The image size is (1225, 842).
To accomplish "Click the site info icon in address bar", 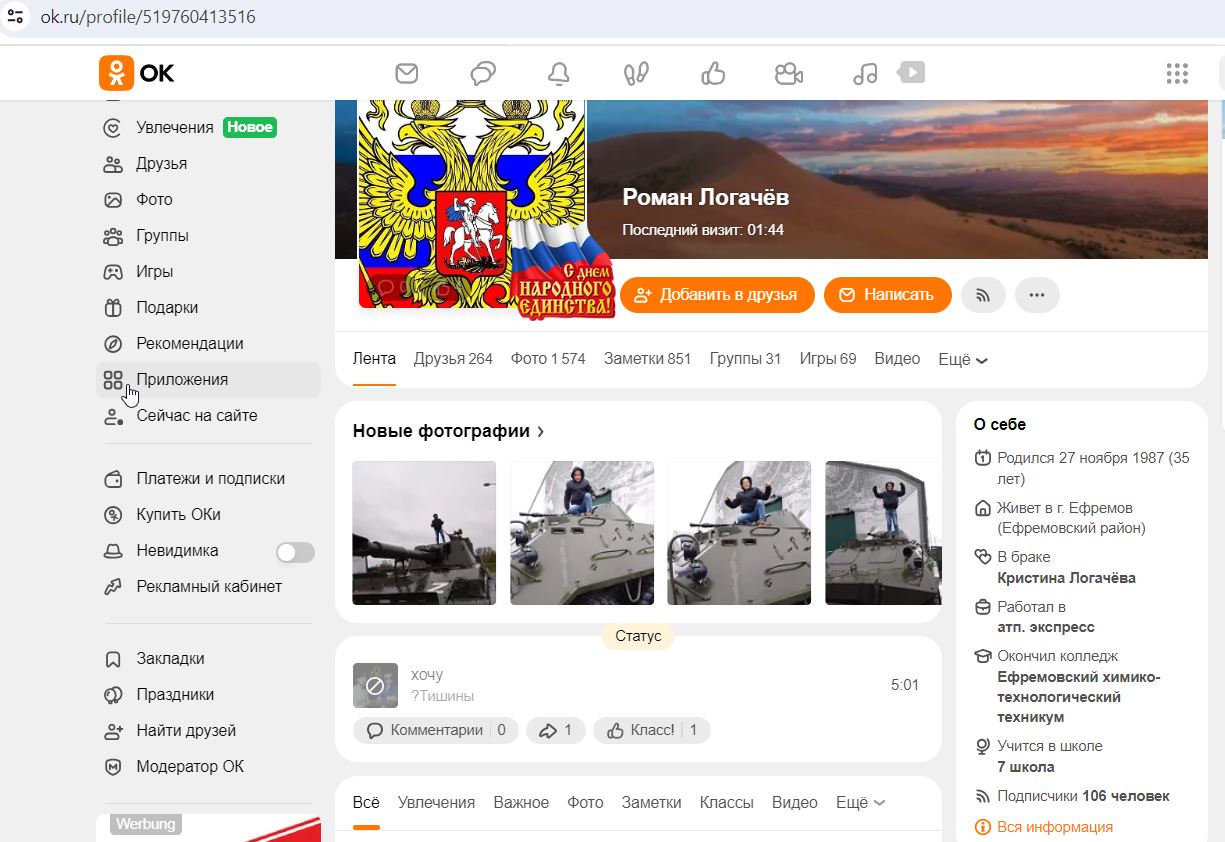I will point(15,17).
